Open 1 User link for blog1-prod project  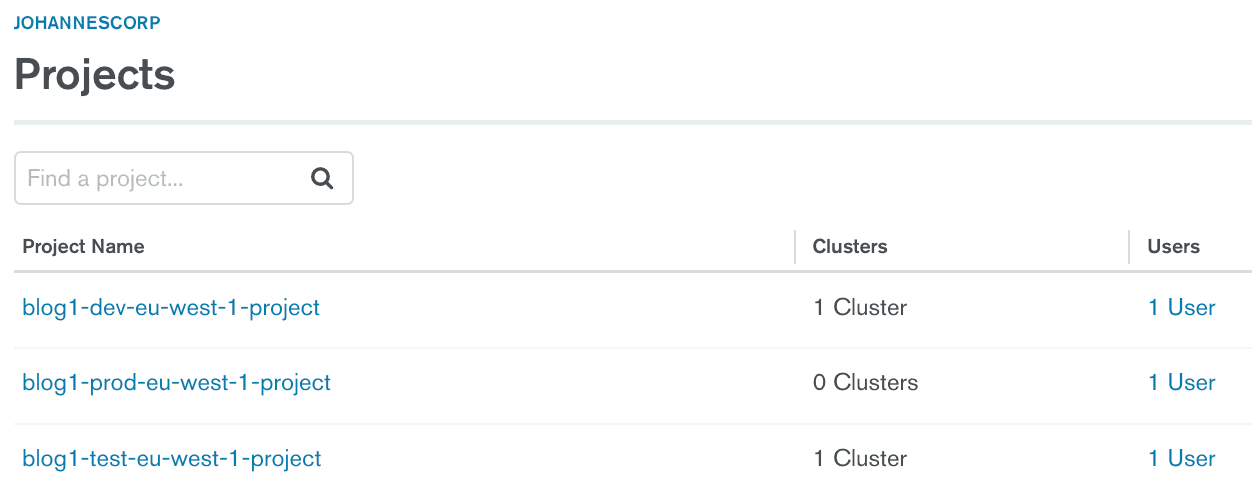click(x=1181, y=382)
